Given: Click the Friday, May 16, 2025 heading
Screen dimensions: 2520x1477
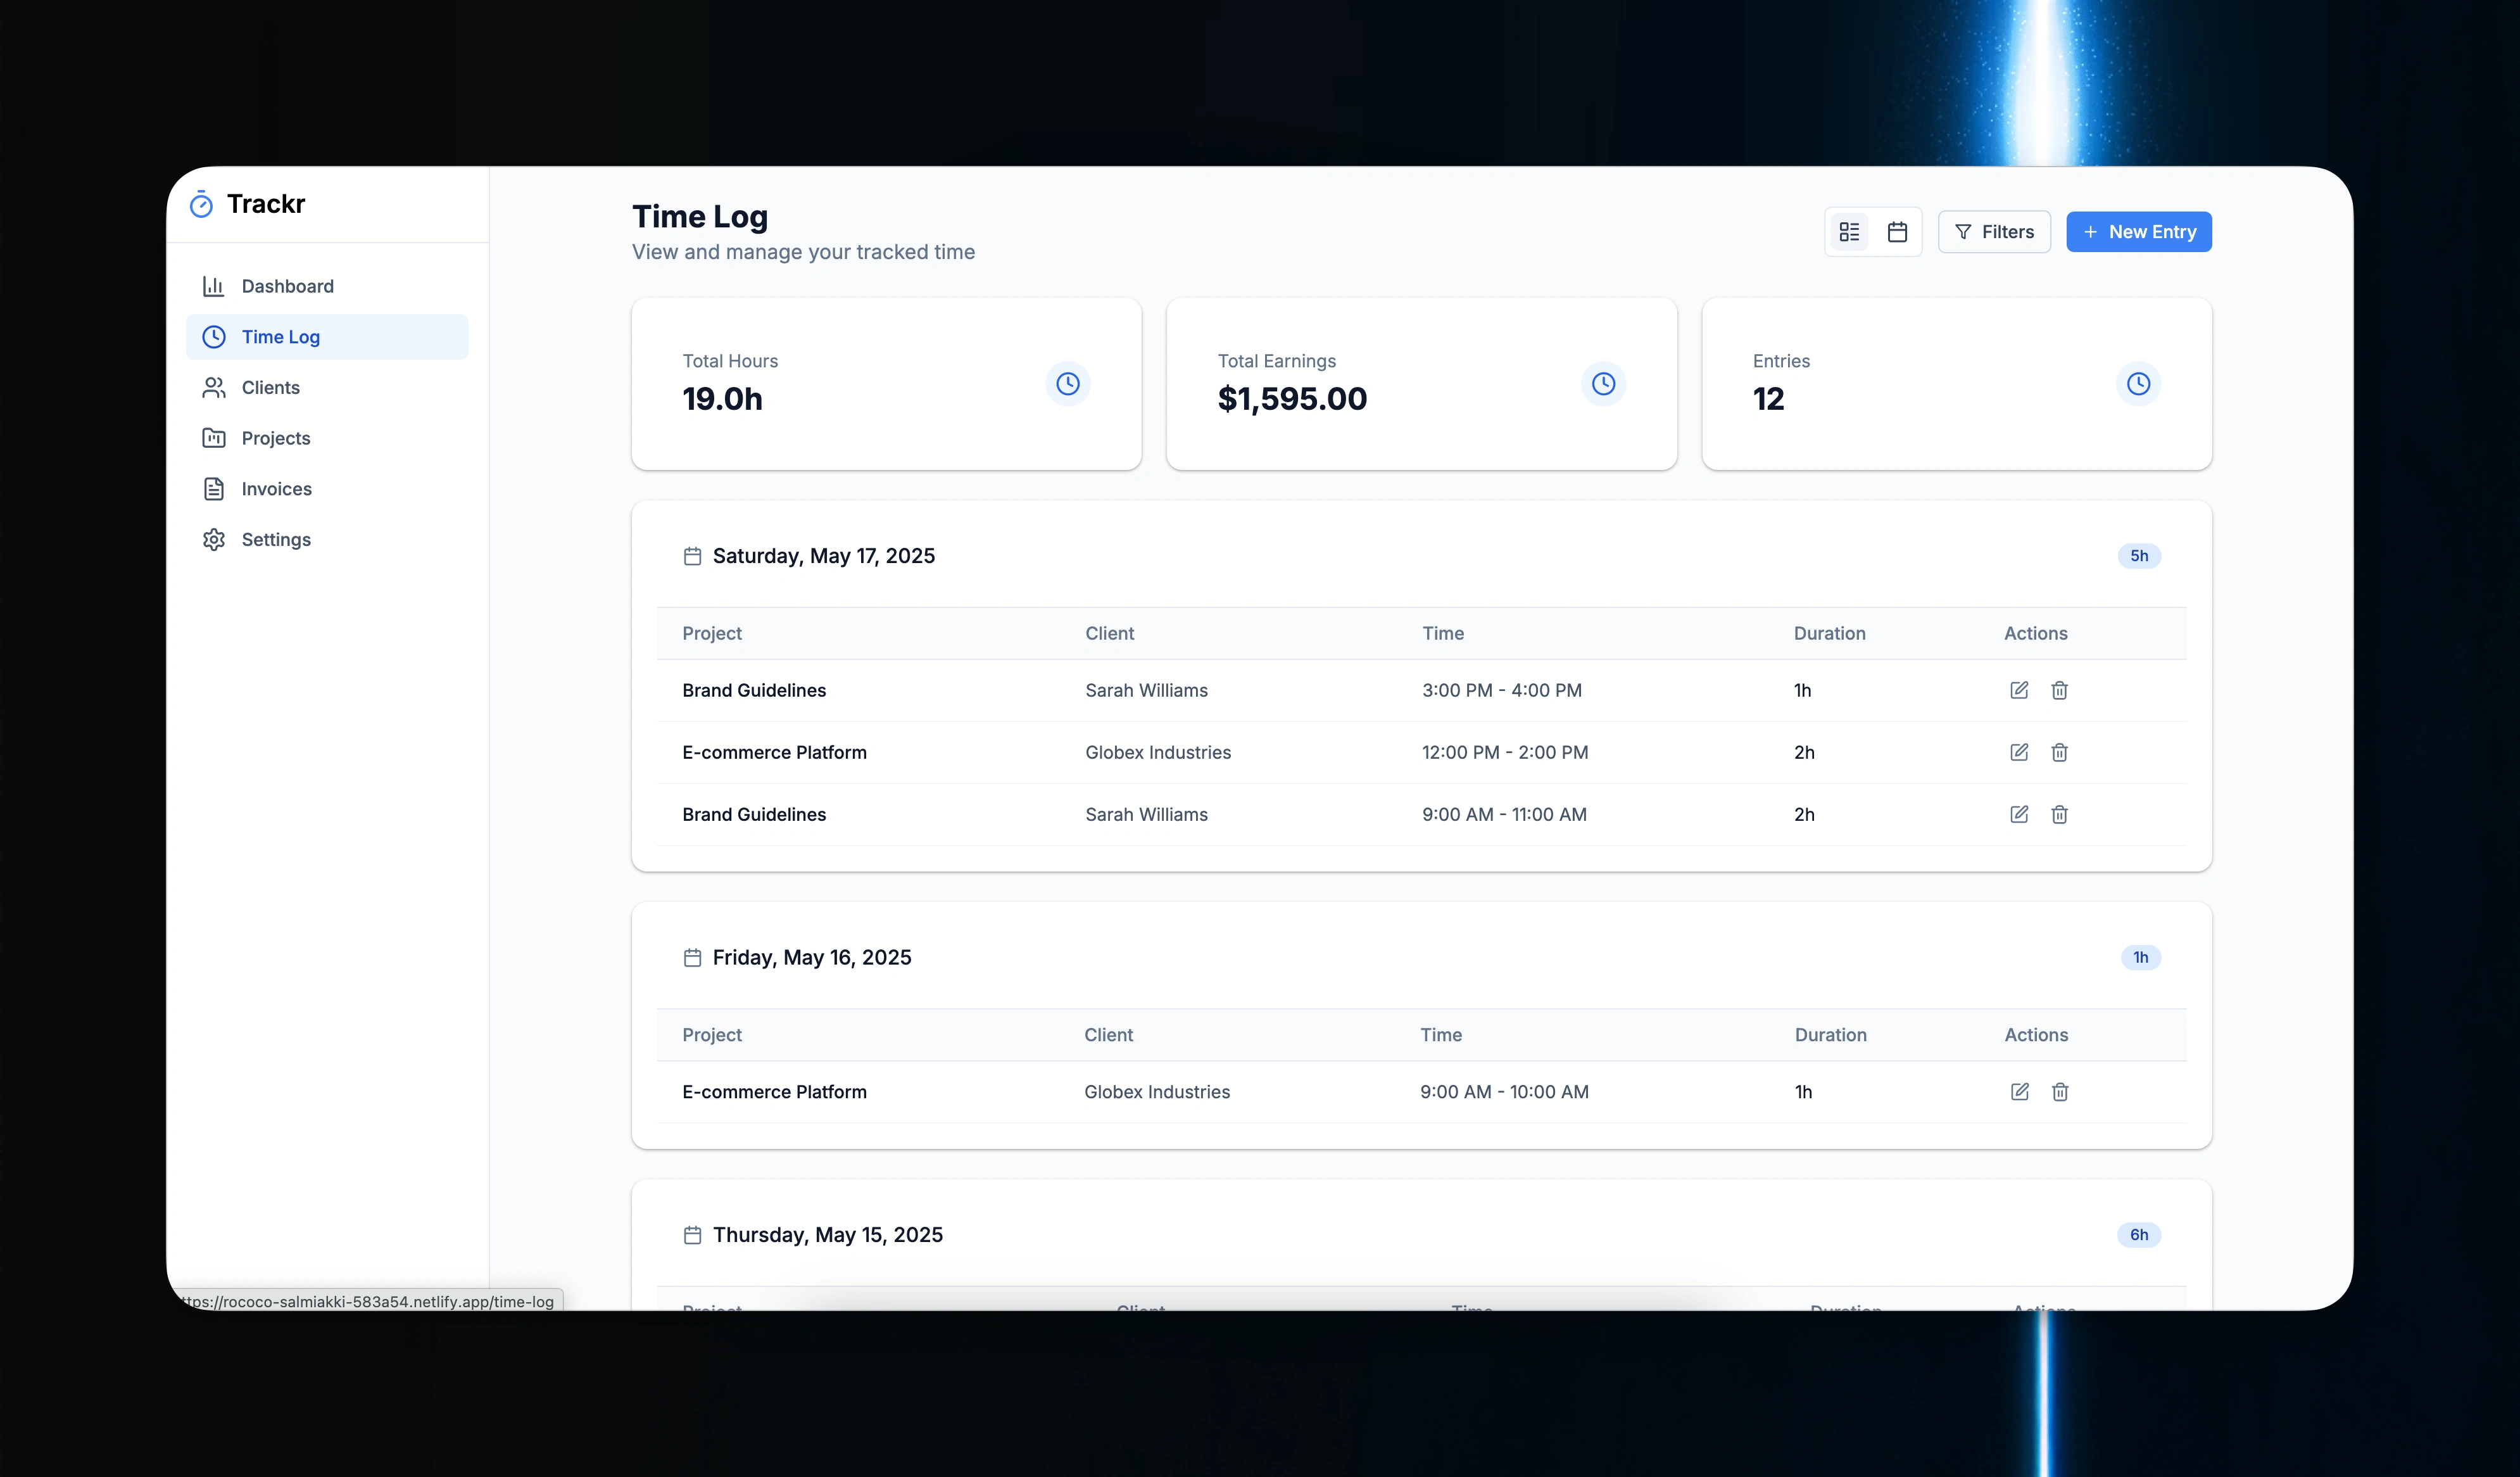Looking at the screenshot, I should [812, 958].
